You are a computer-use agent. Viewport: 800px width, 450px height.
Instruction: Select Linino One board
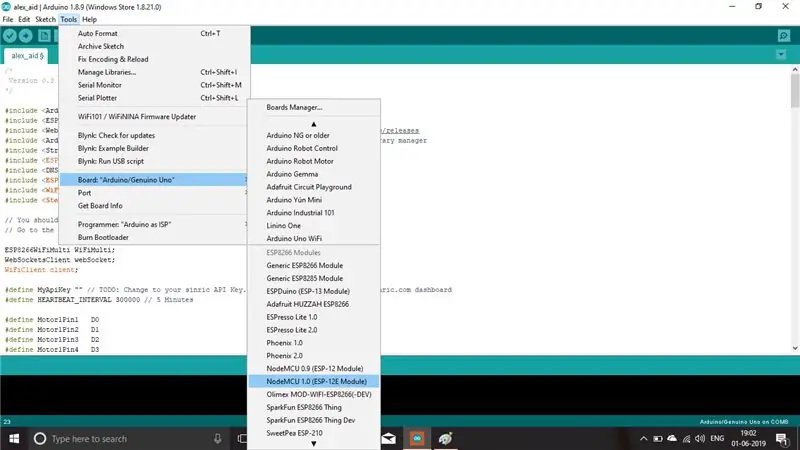pyautogui.click(x=314, y=226)
